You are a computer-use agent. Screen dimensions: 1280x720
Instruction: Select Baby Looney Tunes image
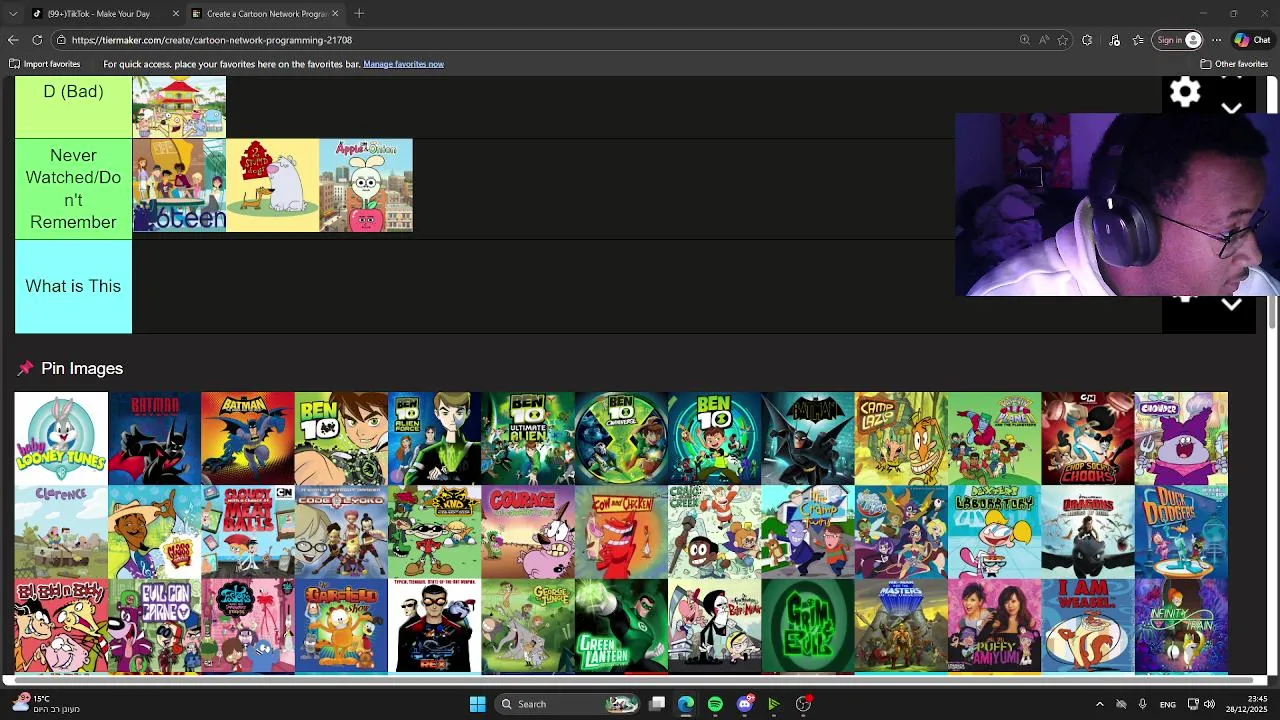click(61, 438)
